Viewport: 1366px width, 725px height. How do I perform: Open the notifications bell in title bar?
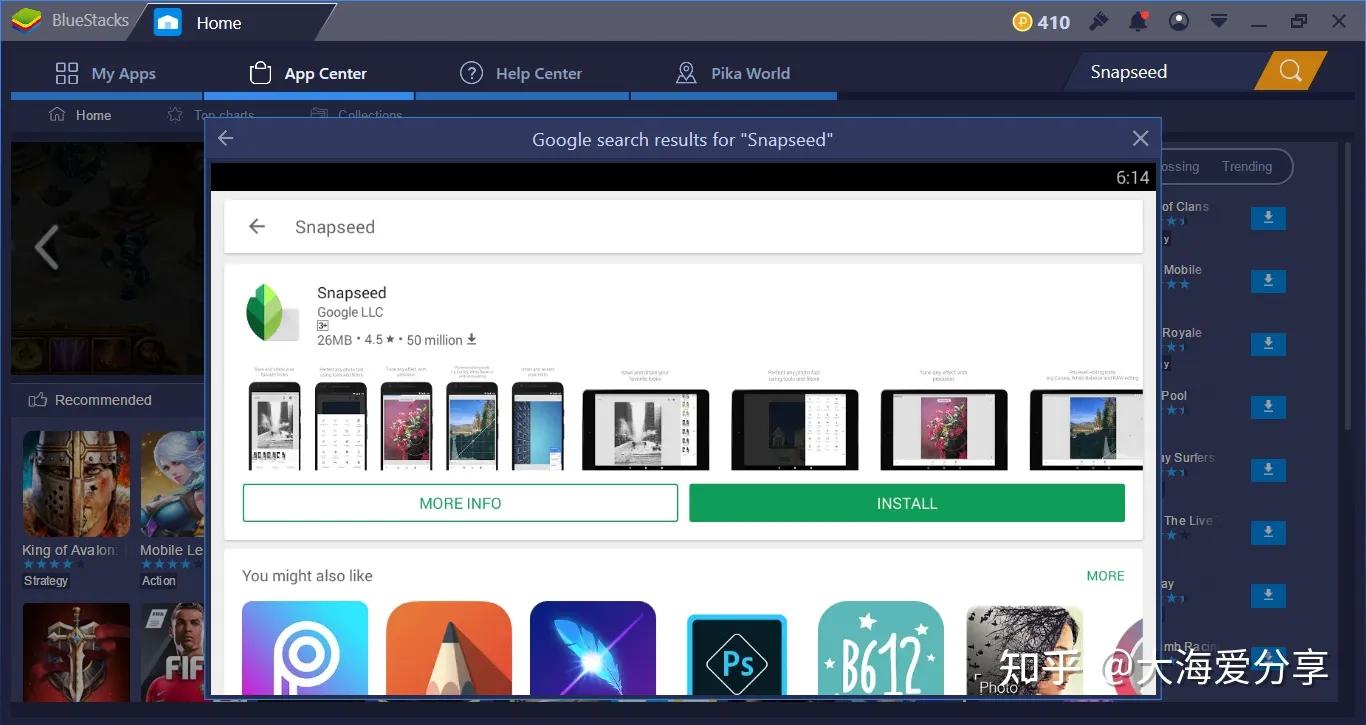click(x=1138, y=21)
